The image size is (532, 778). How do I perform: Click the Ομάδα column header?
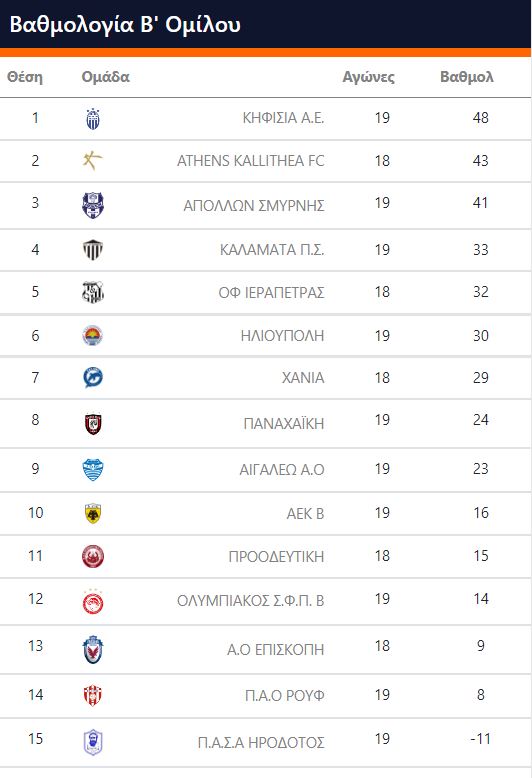pos(105,77)
